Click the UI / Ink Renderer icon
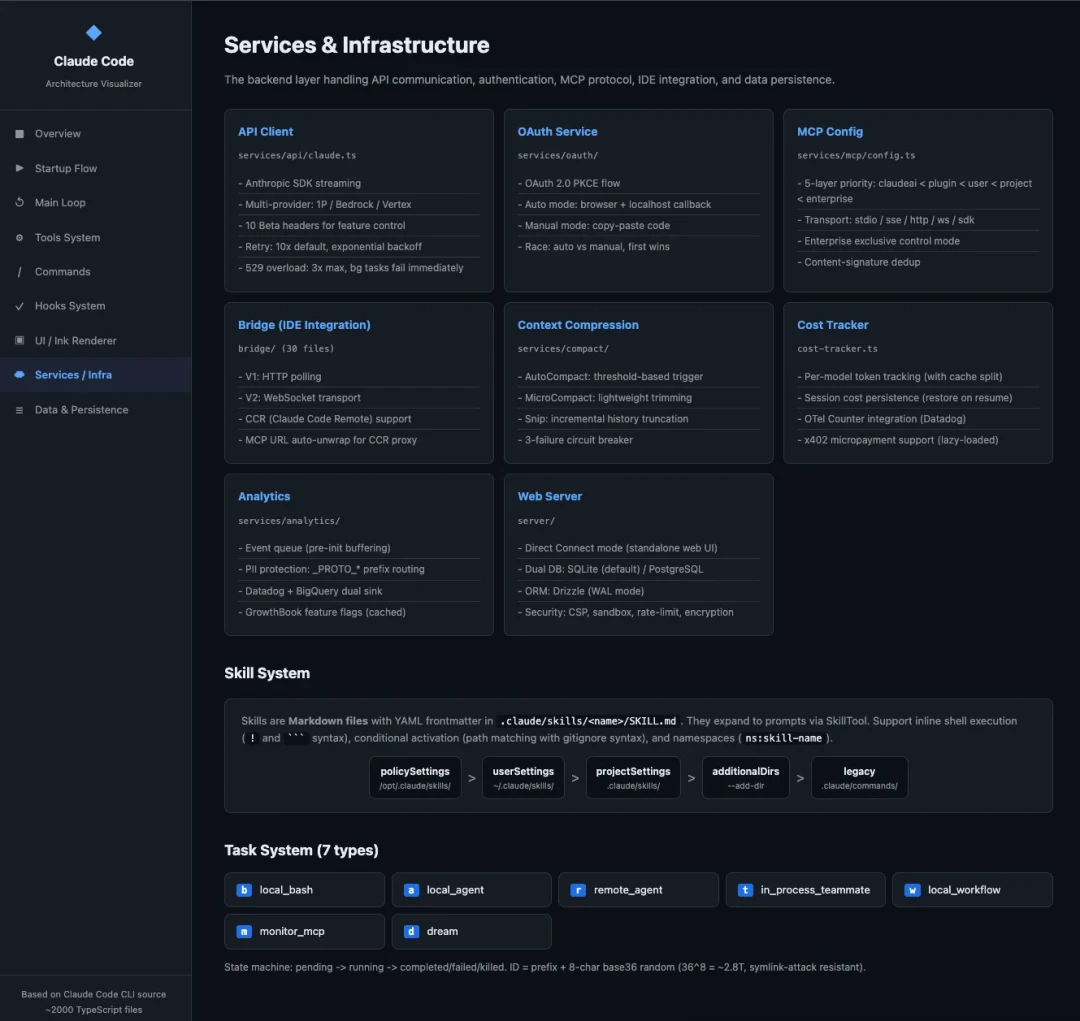Viewport: 1080px width, 1021px height. pos(19,340)
